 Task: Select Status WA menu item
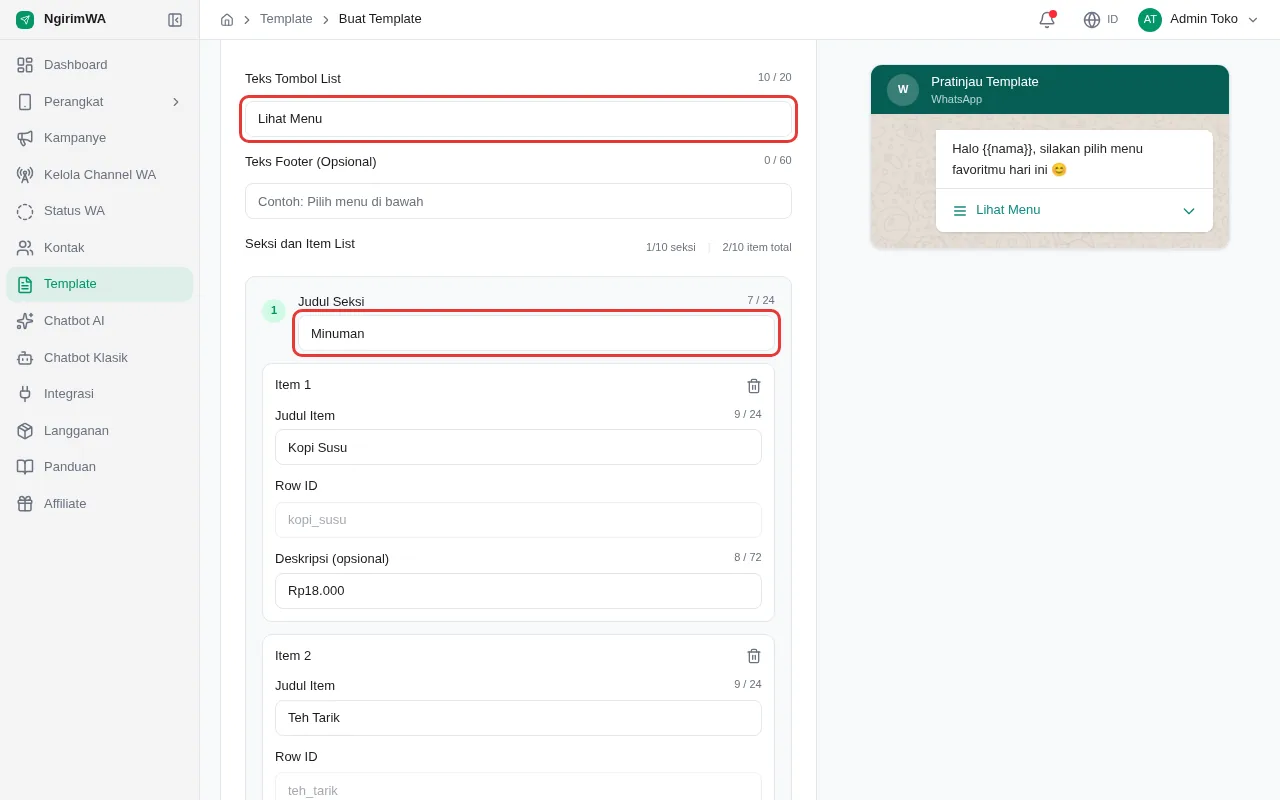(x=100, y=211)
